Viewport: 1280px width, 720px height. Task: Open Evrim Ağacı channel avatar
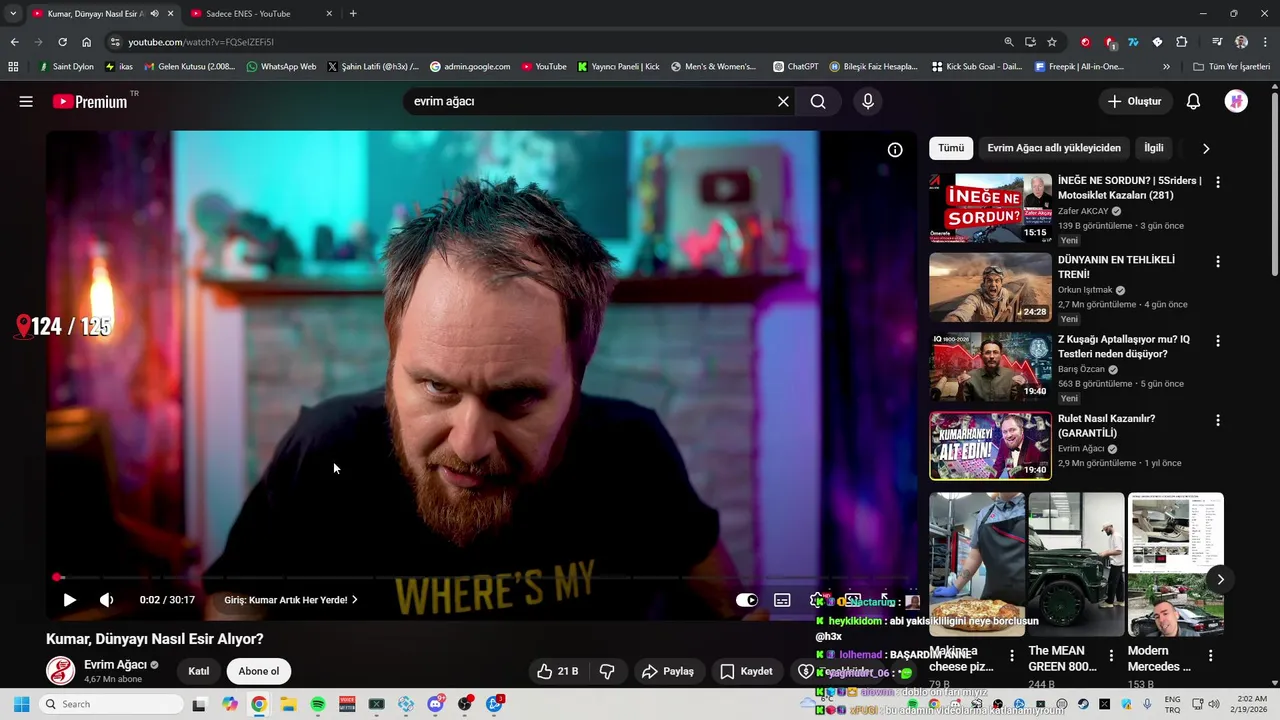point(60,671)
